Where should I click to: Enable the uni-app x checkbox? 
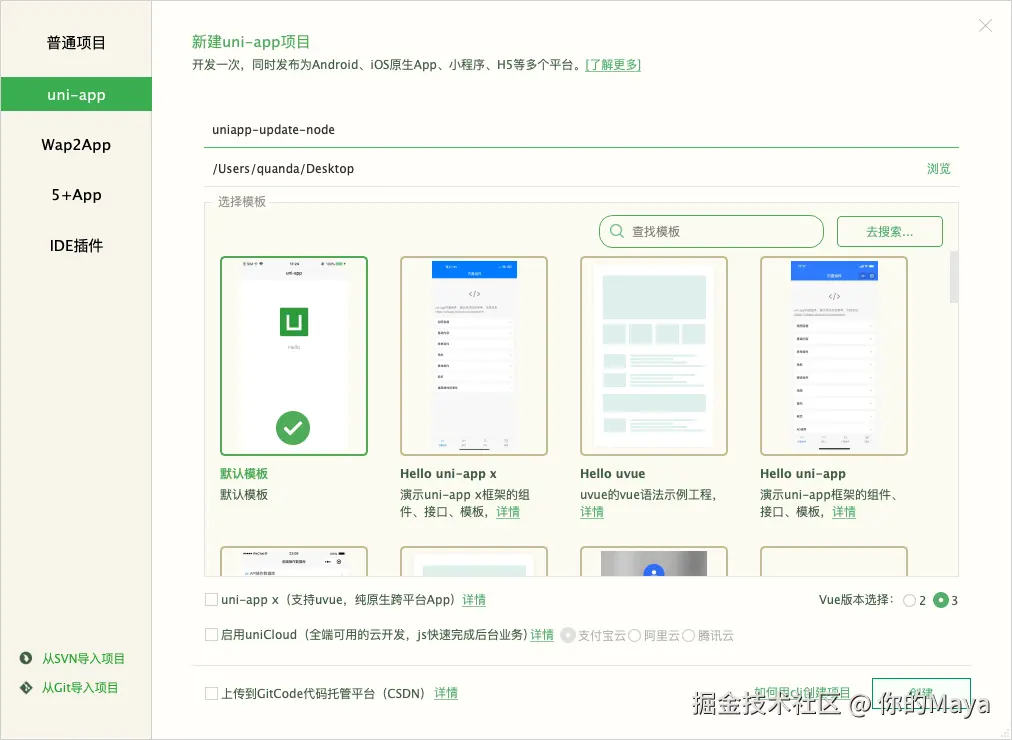[211, 599]
